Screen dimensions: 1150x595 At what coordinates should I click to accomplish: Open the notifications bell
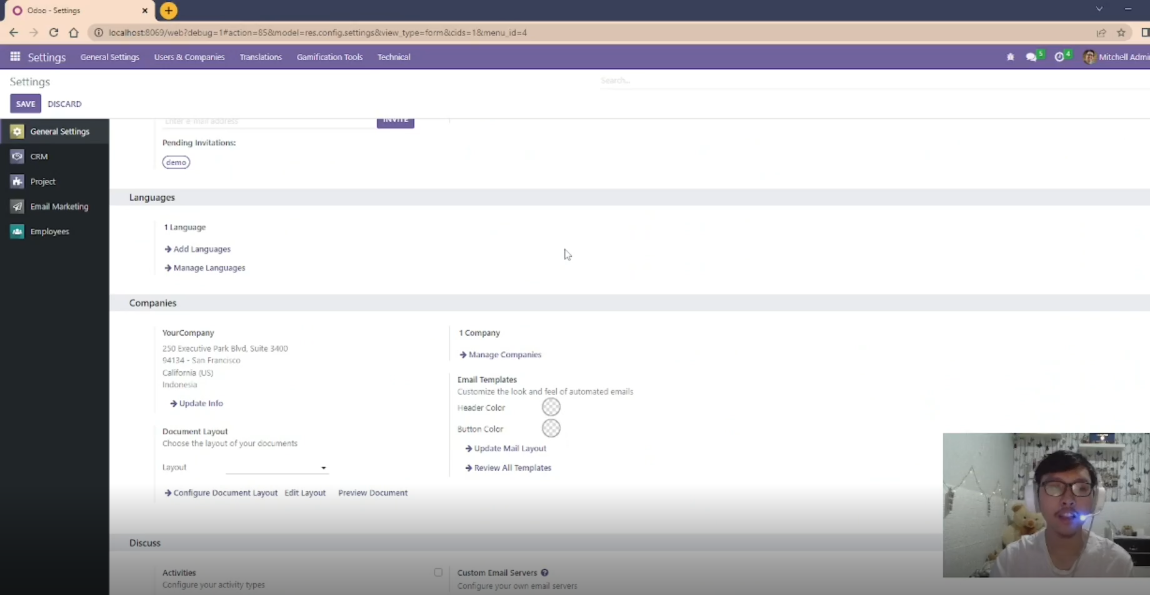pos(1010,57)
